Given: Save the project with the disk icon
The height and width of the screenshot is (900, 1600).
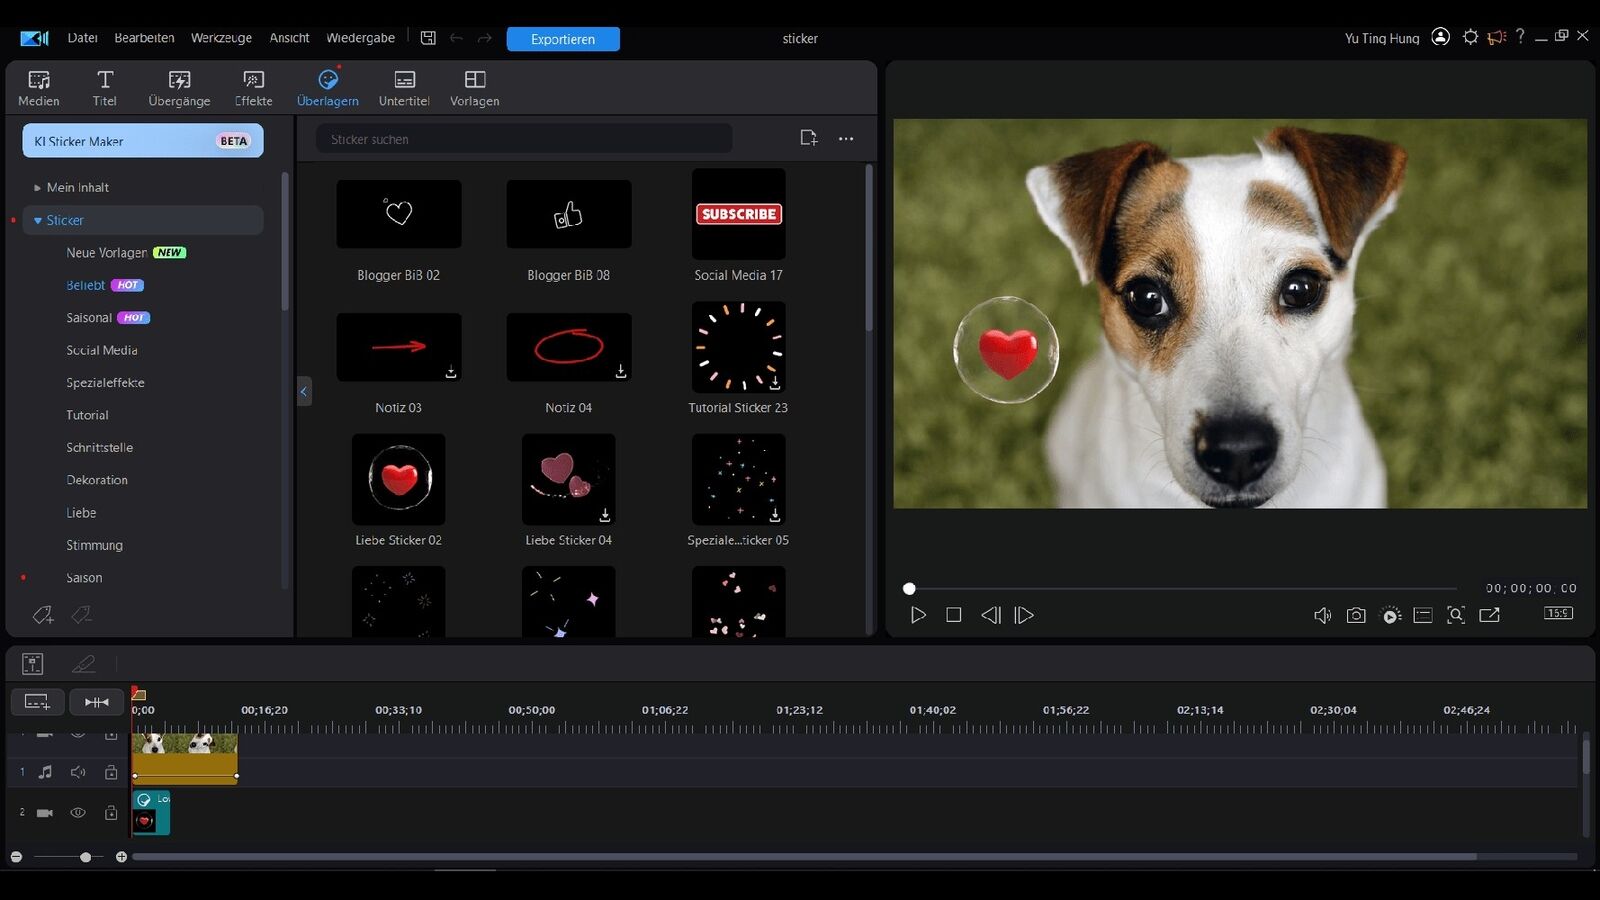Looking at the screenshot, I should coord(428,38).
